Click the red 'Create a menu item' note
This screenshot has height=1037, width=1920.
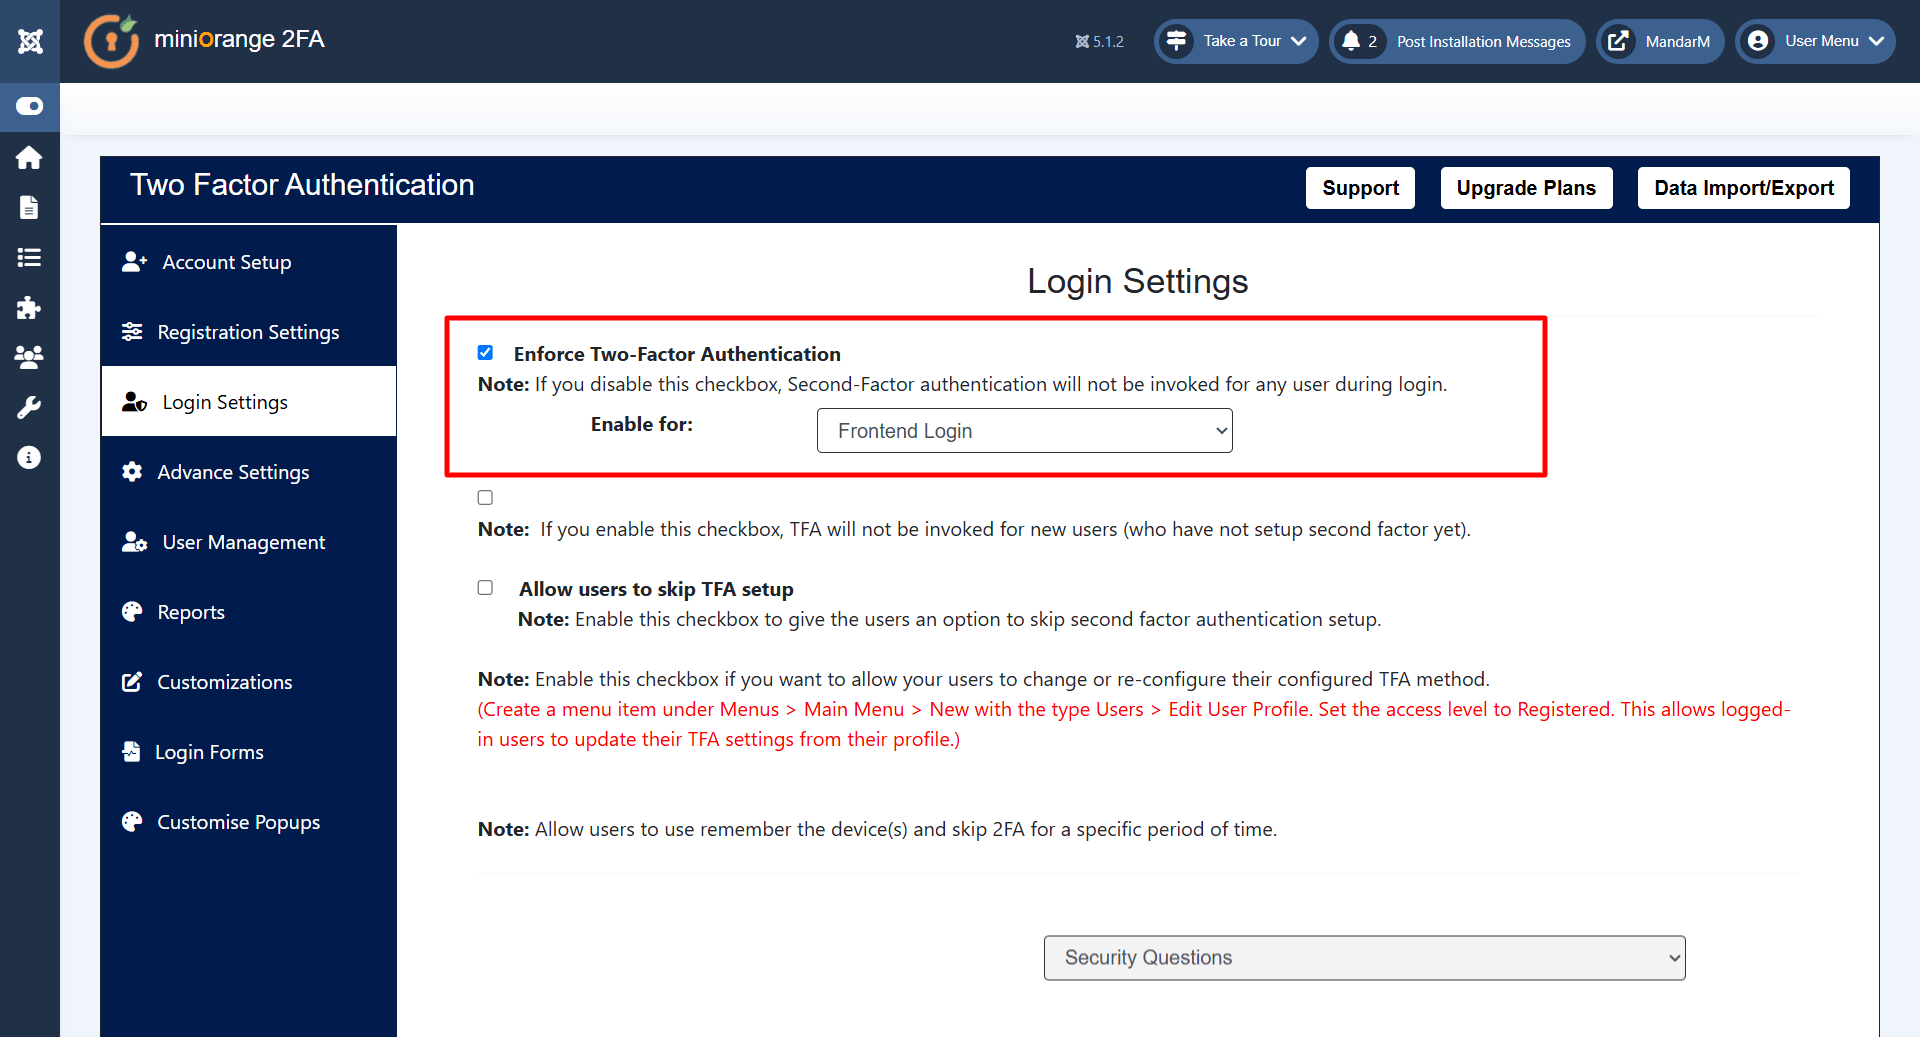click(1134, 724)
